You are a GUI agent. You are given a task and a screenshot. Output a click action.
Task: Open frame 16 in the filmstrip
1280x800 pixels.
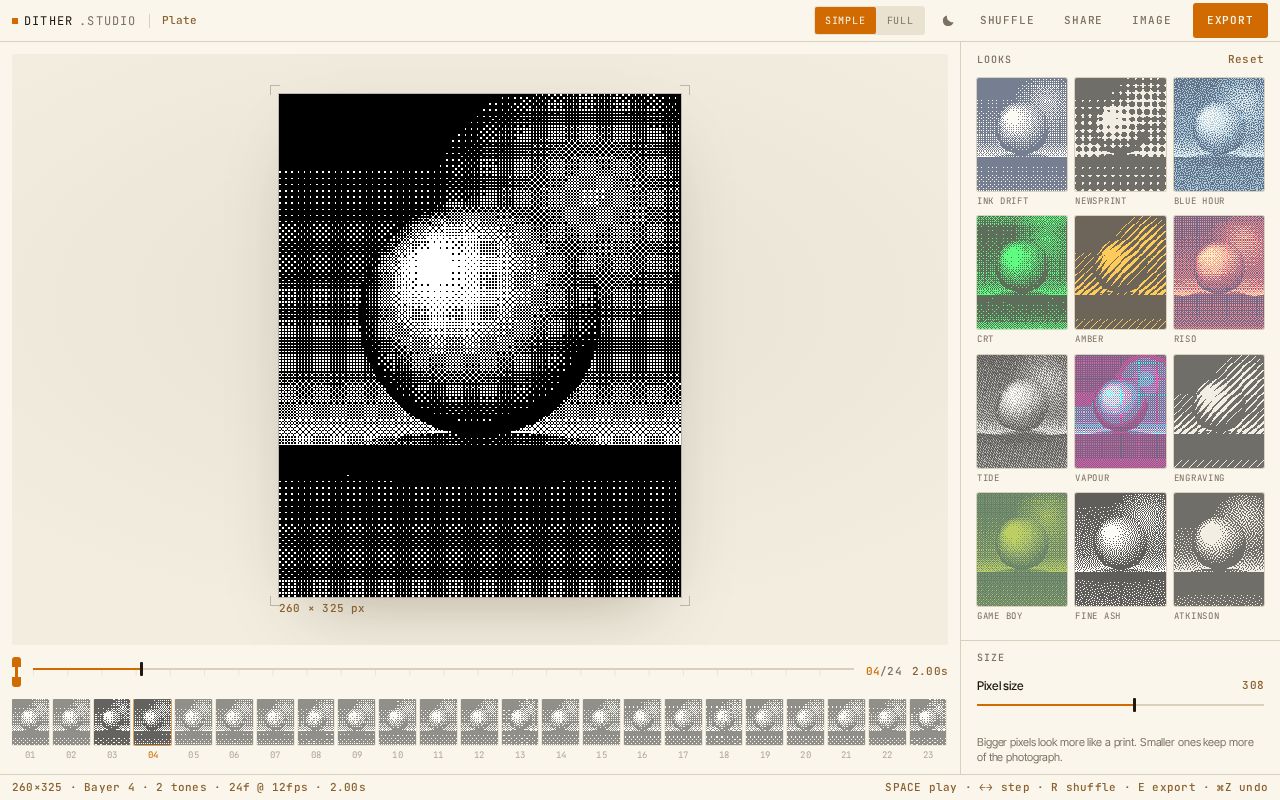(642, 722)
